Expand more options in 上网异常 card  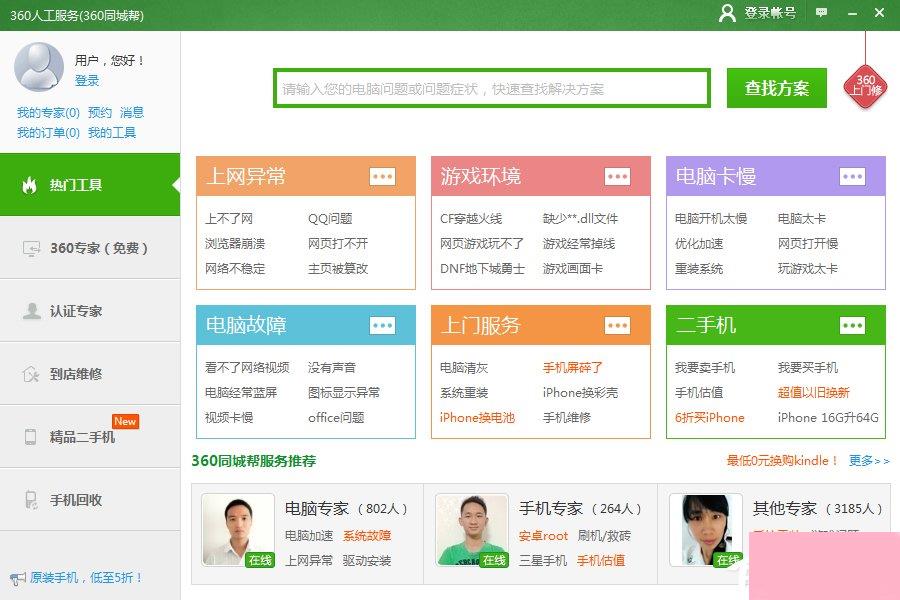(382, 176)
